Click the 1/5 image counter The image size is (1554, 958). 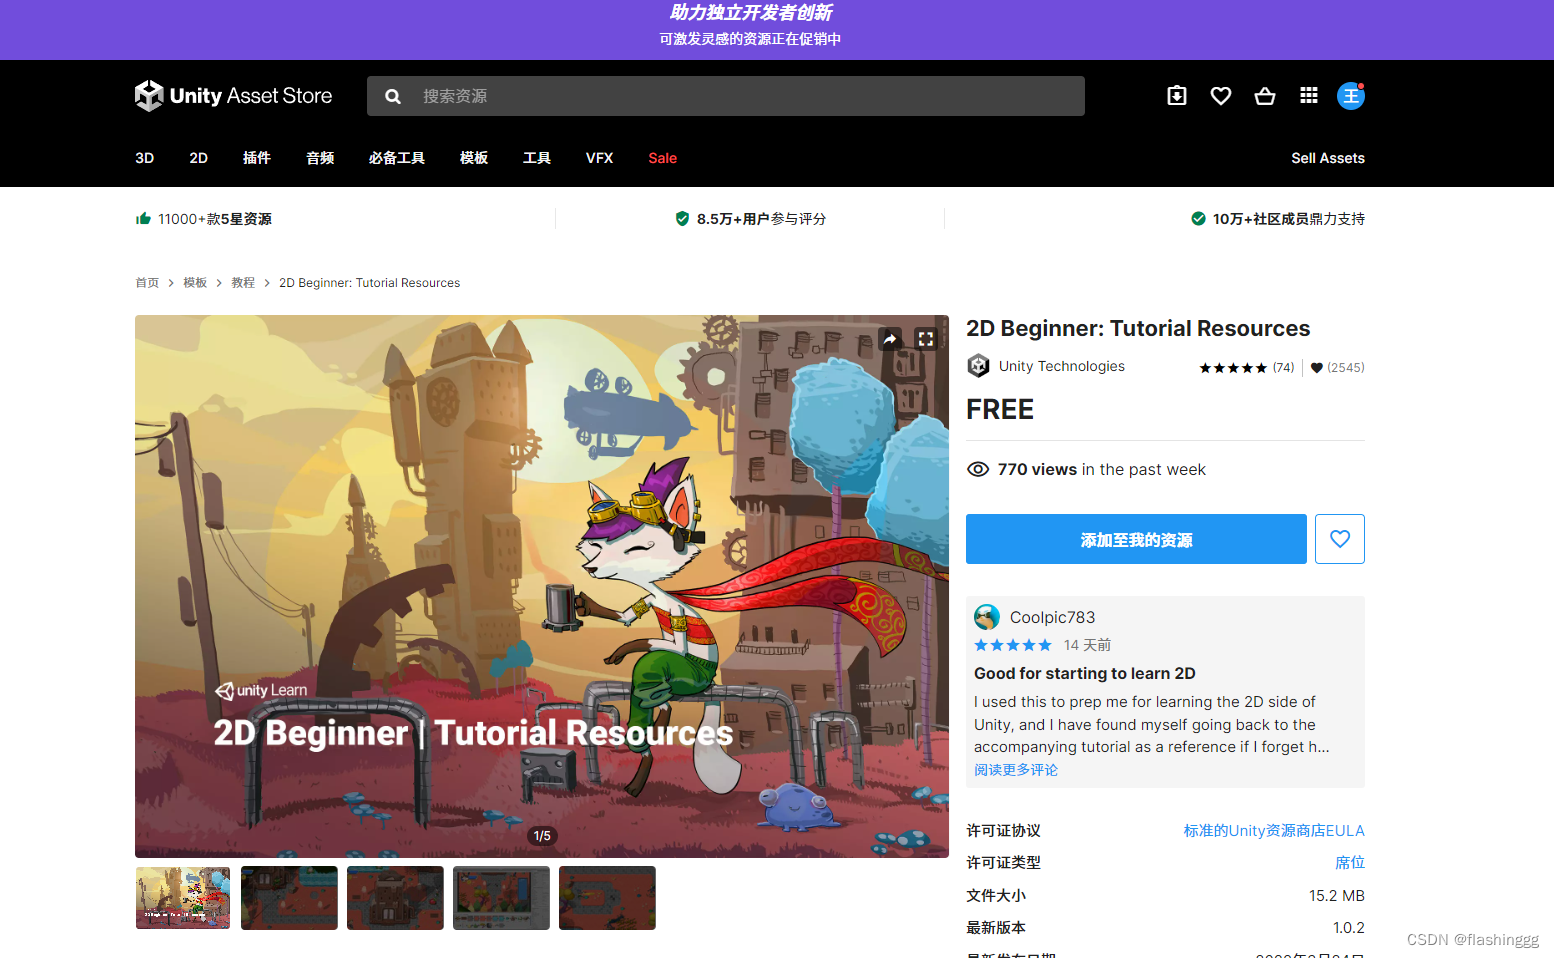542,836
